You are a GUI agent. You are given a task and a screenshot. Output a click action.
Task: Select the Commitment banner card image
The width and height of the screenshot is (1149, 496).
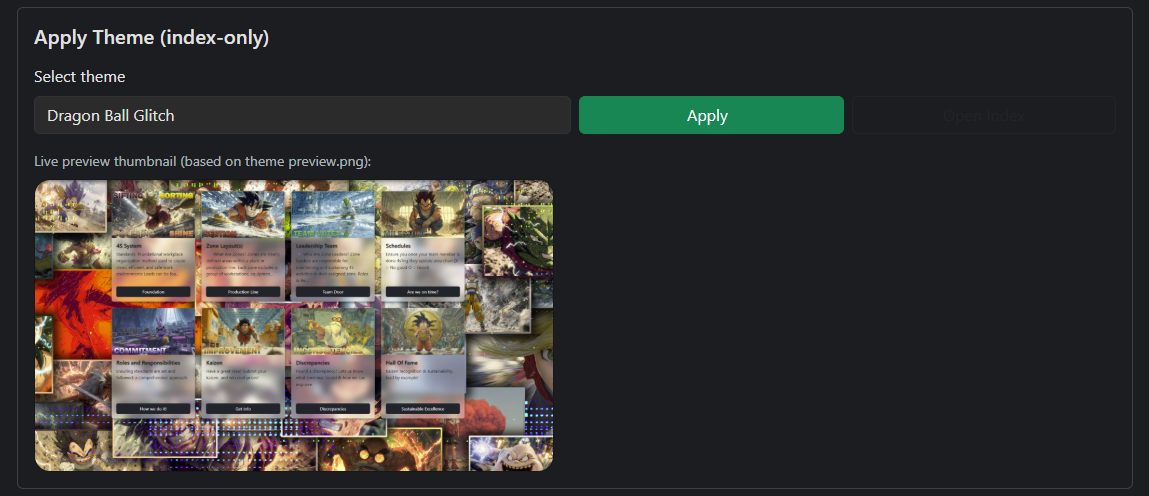(x=153, y=331)
